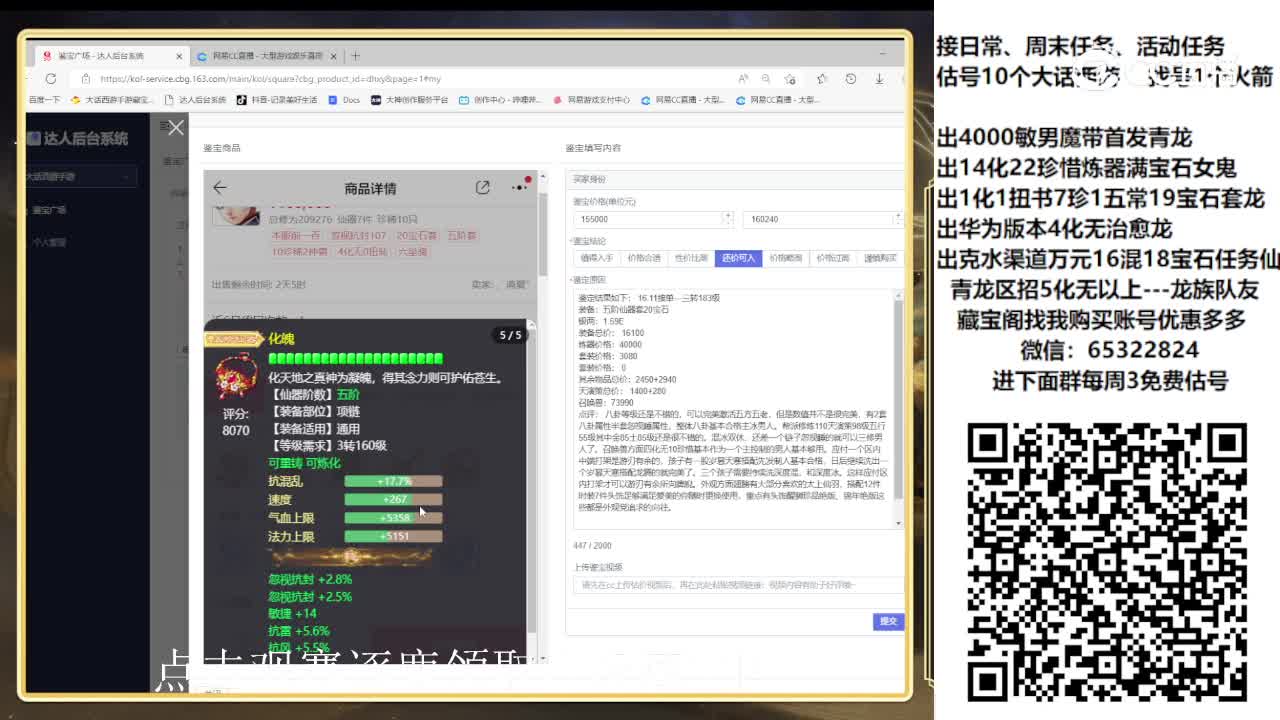Click the 抗混乱 +17.7% attribute bar
Screen dimensions: 1280x720
(x=393, y=481)
